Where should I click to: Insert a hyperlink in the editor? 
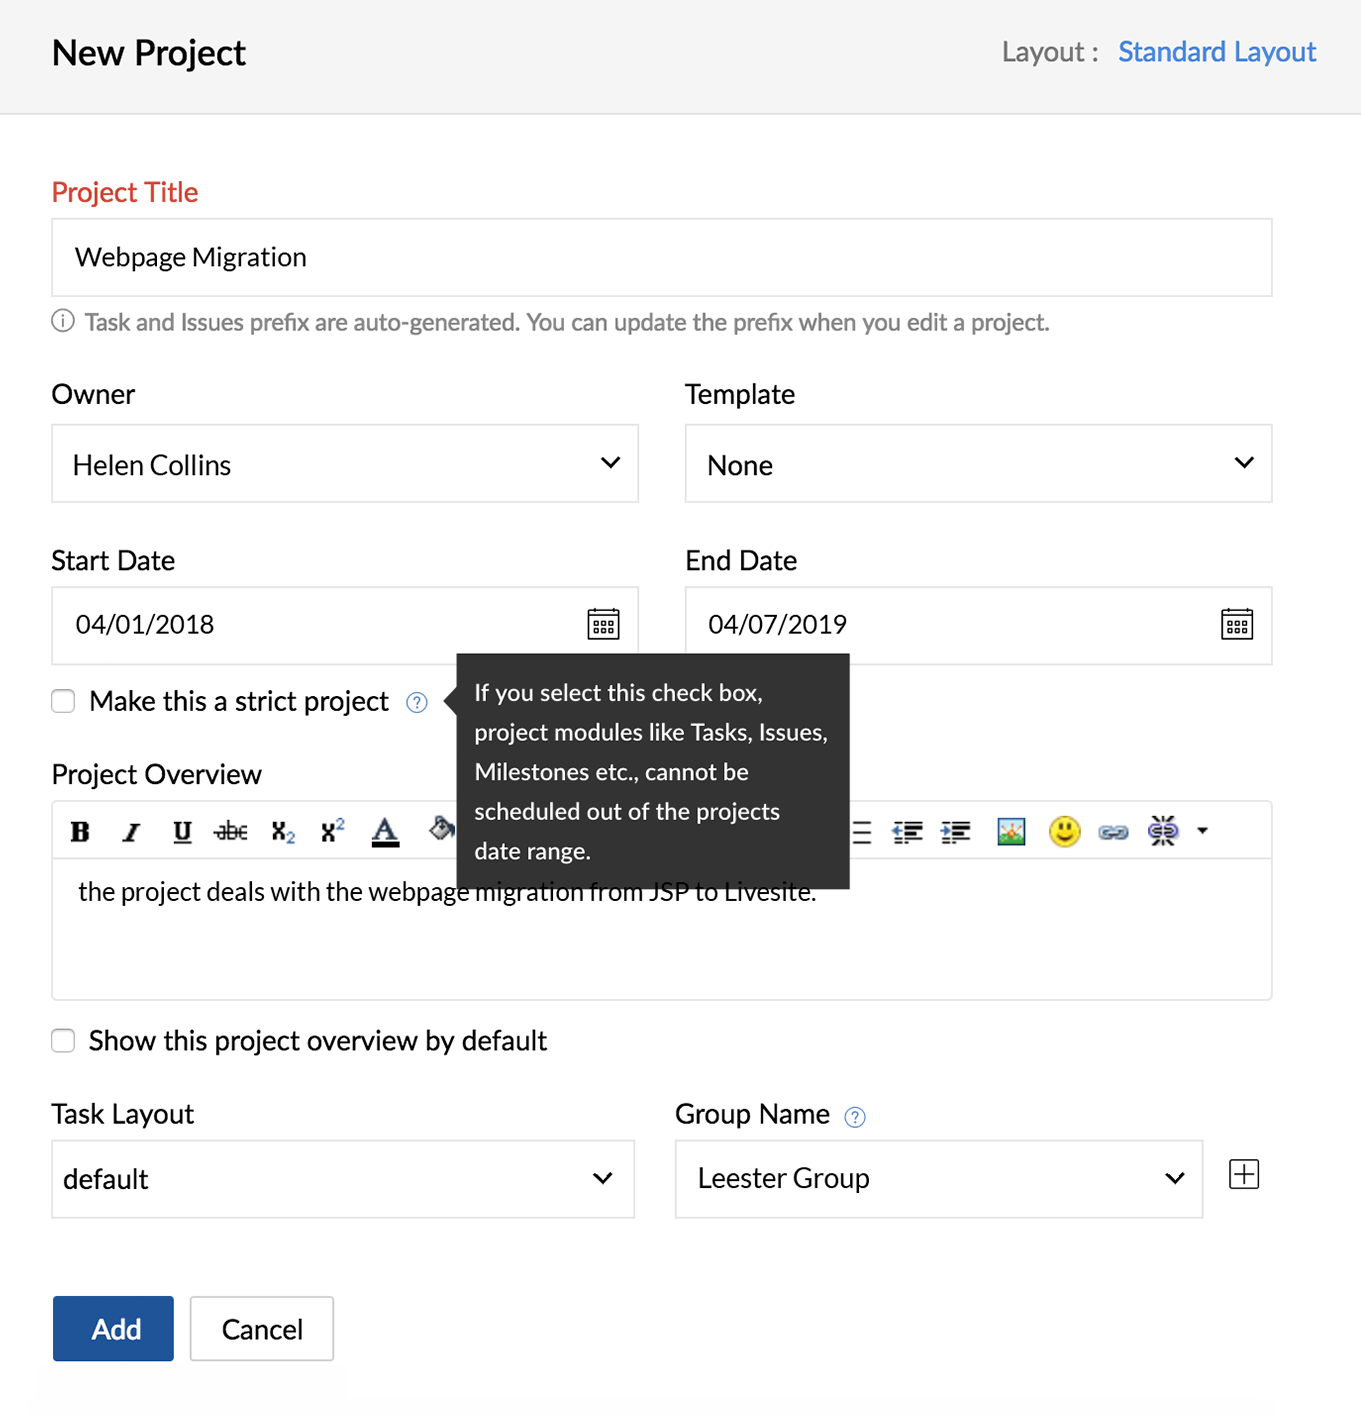click(x=1113, y=832)
